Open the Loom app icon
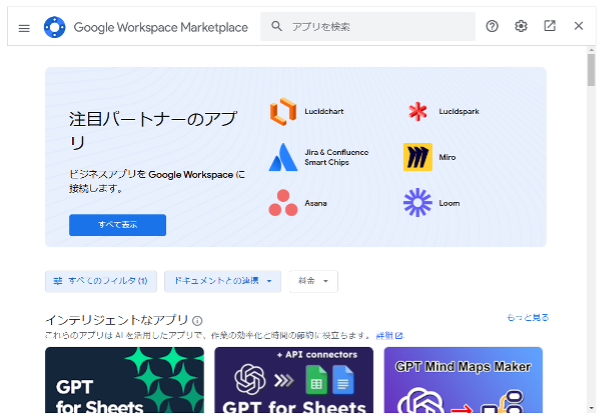Screen dimensions: 604x420 tap(418, 203)
